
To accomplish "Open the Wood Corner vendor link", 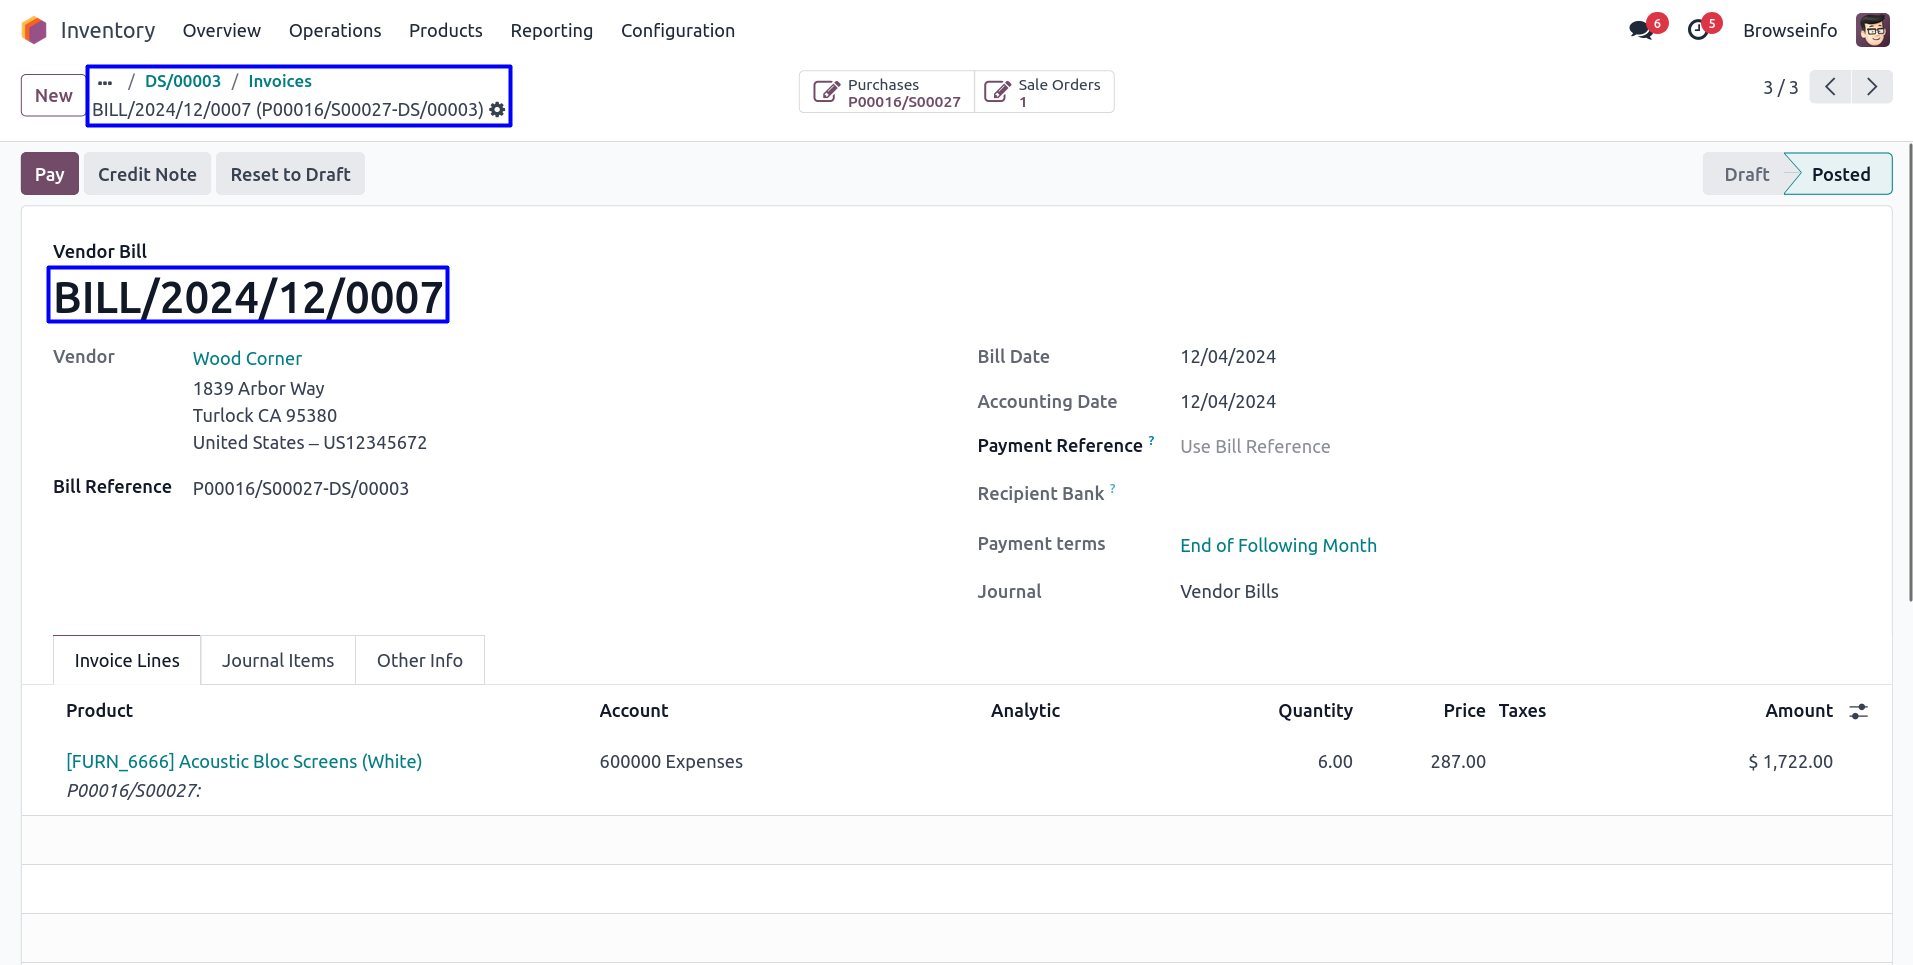I will pyautogui.click(x=247, y=358).
